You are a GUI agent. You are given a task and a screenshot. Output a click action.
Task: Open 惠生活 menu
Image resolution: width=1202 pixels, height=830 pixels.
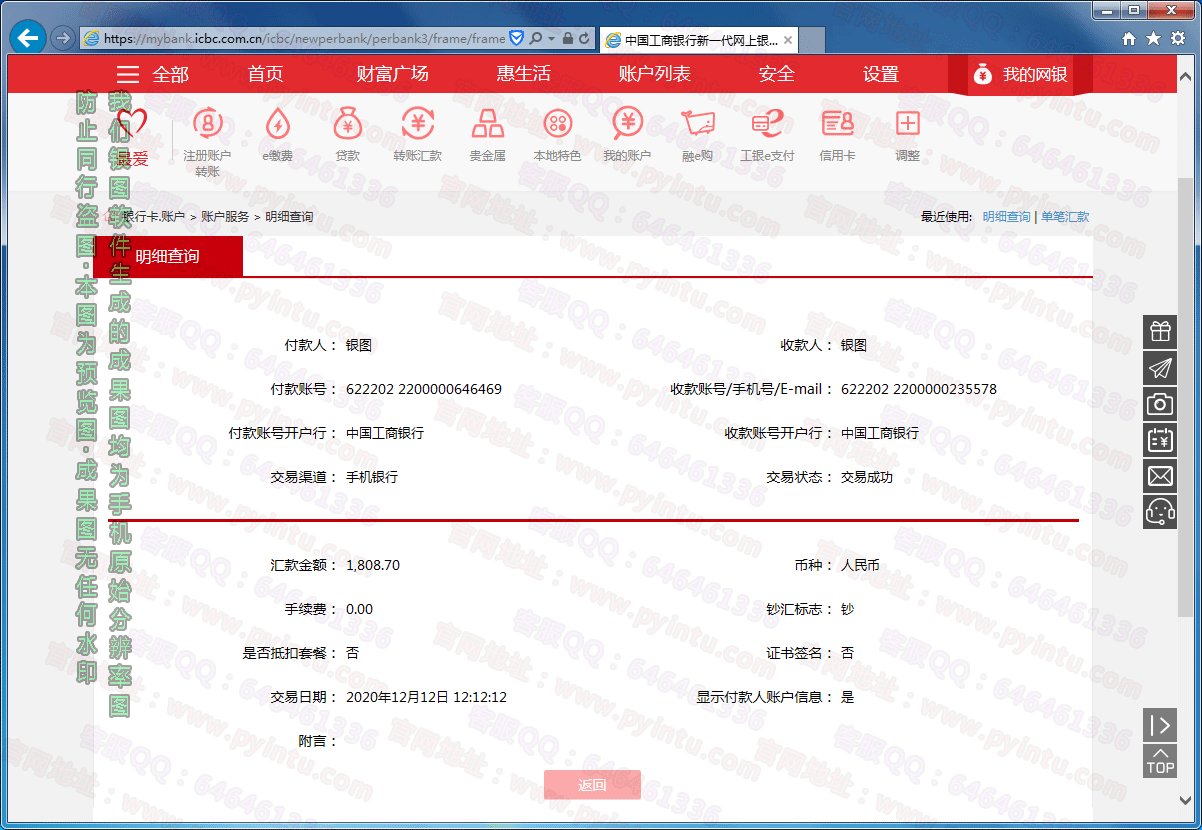coord(523,74)
